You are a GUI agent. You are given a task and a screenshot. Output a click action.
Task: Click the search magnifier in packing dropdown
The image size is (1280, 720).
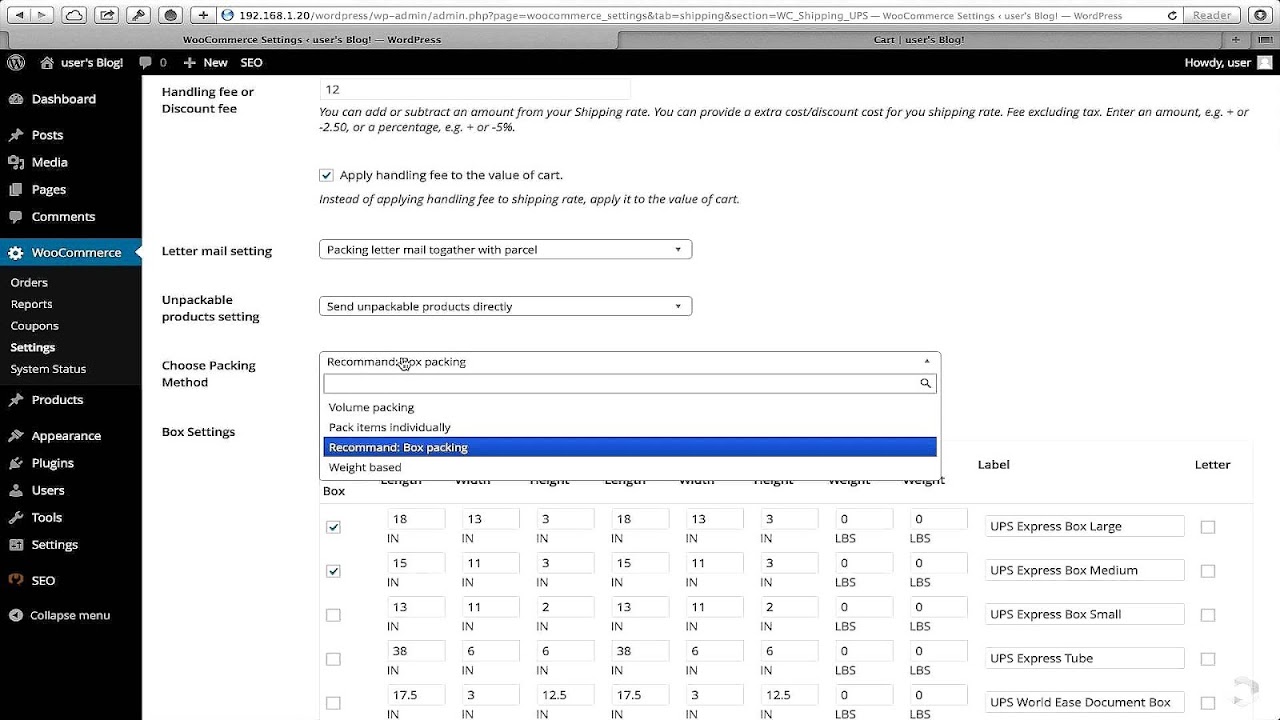coord(925,383)
